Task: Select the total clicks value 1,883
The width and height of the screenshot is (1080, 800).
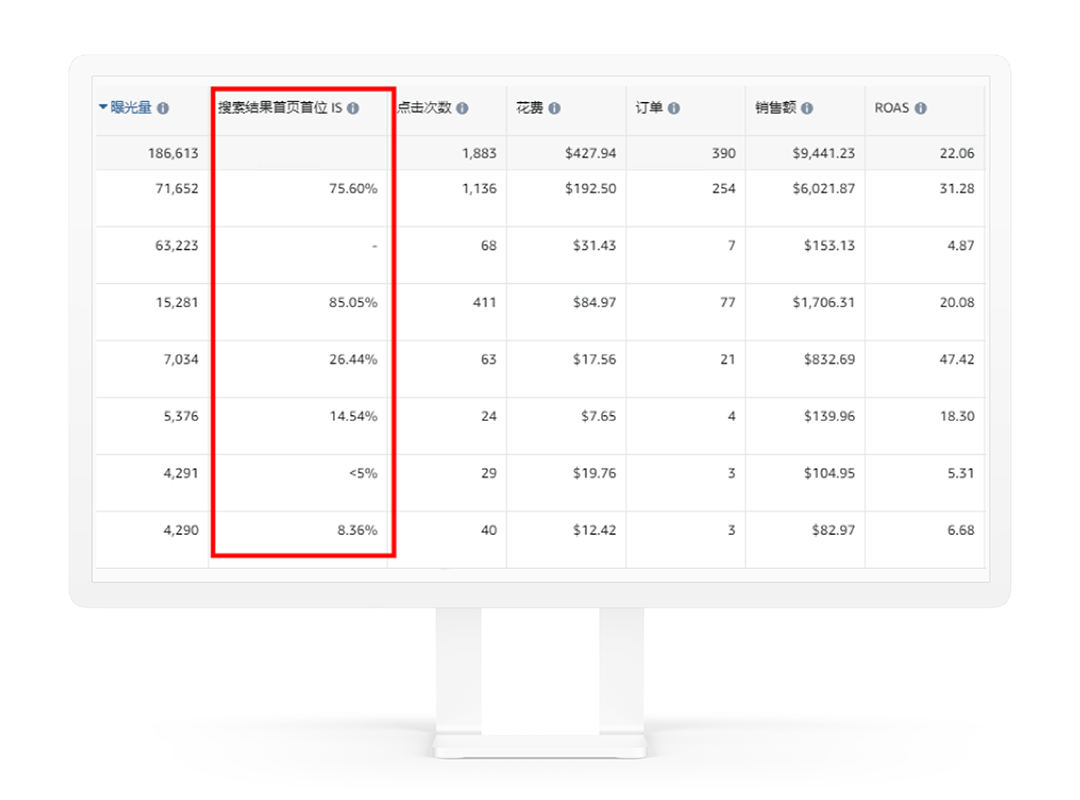Action: (479, 153)
